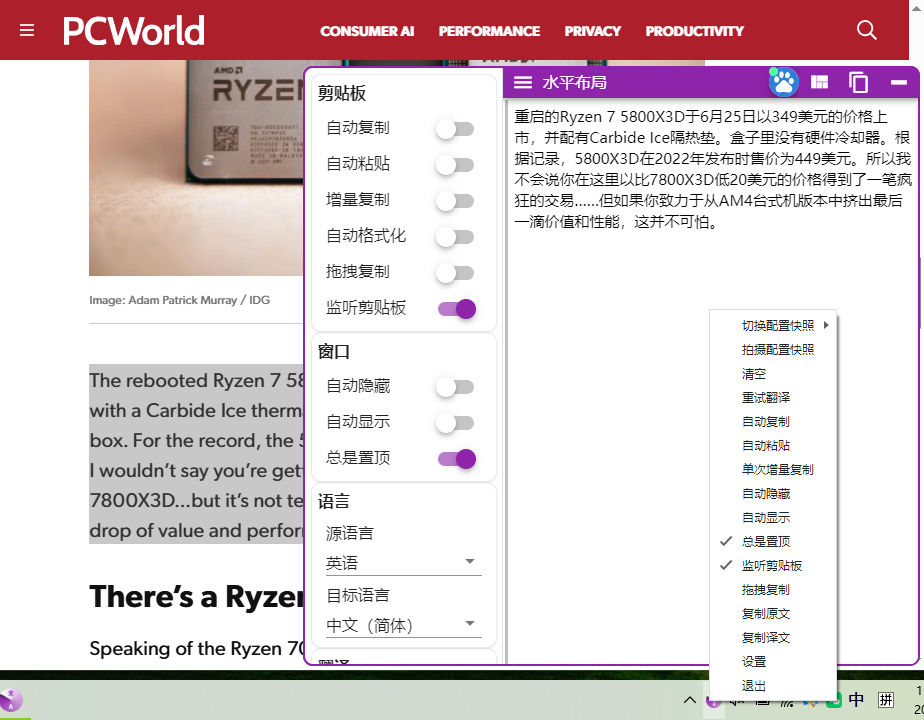Click the 中 input language indicator
924x720 pixels.
click(x=856, y=700)
